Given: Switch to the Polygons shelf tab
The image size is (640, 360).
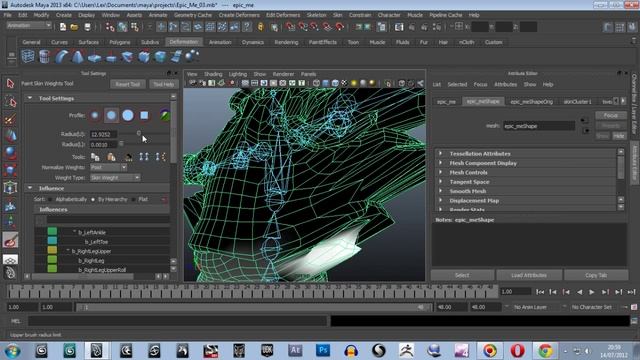Looking at the screenshot, I should pos(120,42).
